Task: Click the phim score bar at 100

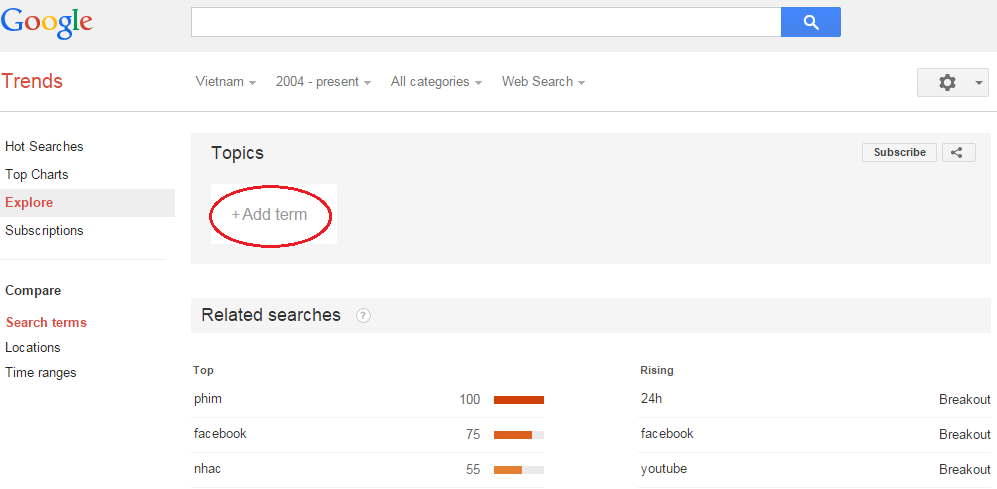Action: click(519, 400)
